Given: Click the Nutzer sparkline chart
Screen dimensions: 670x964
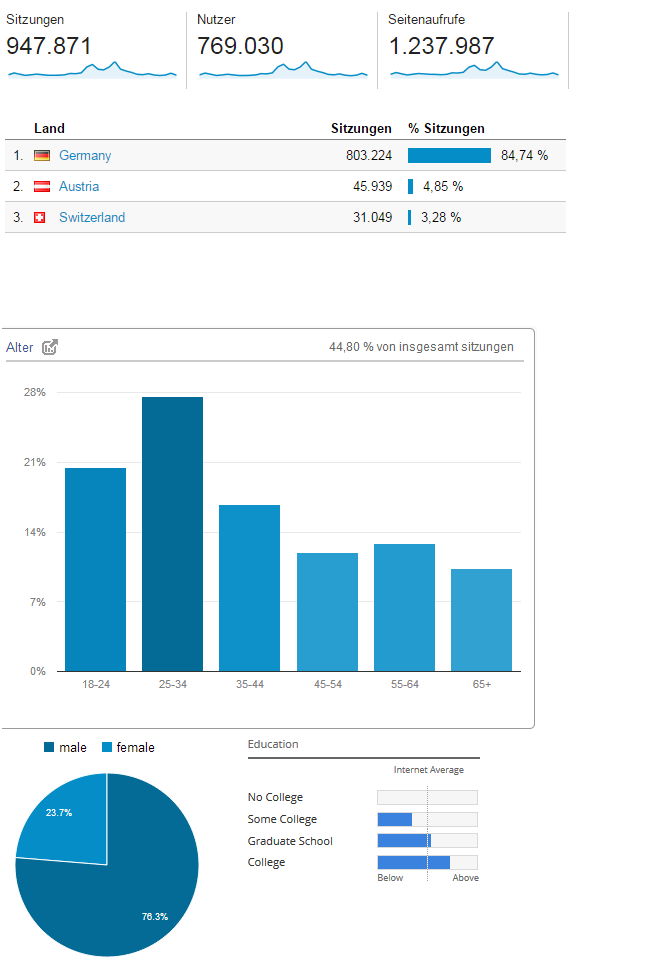Looking at the screenshot, I should [283, 70].
